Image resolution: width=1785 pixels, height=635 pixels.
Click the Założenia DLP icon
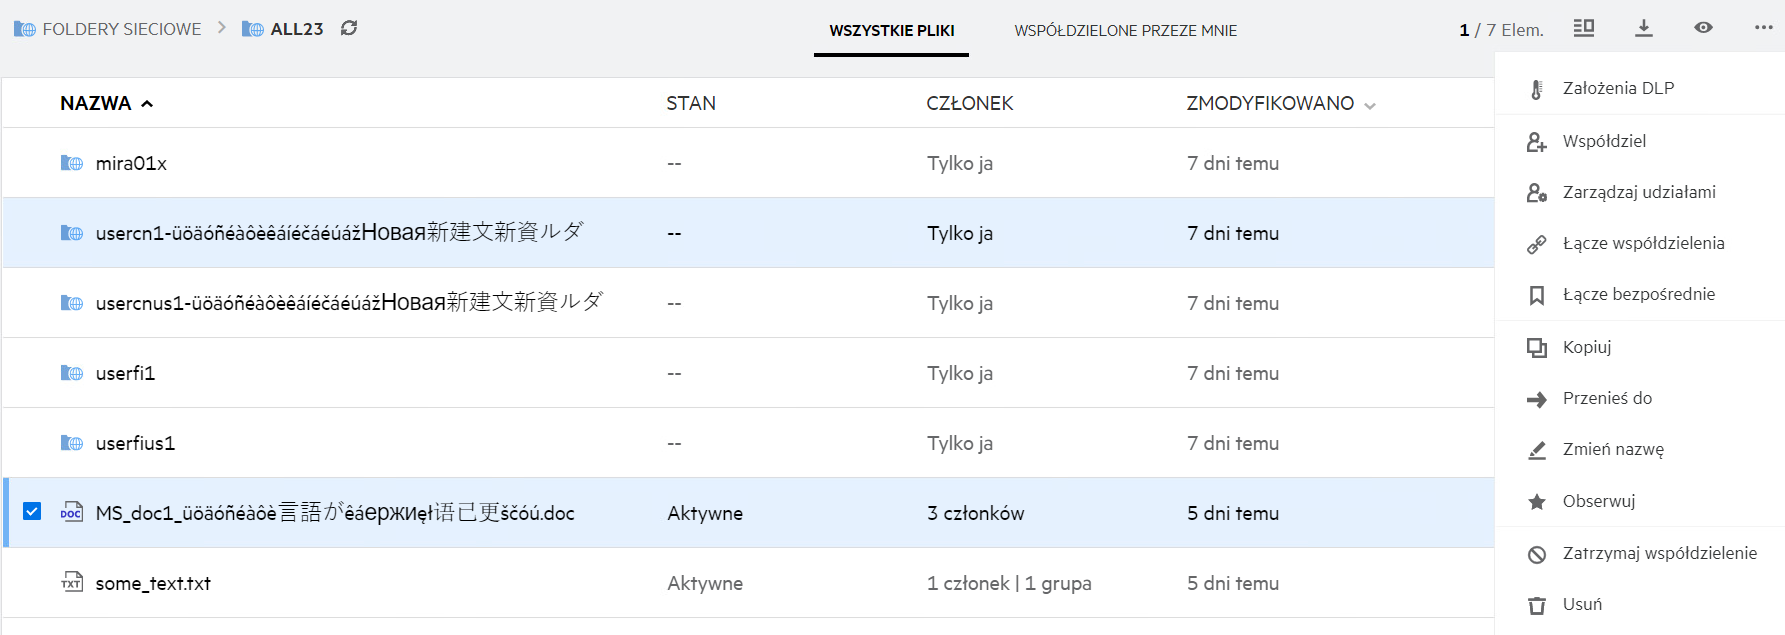tap(1537, 89)
